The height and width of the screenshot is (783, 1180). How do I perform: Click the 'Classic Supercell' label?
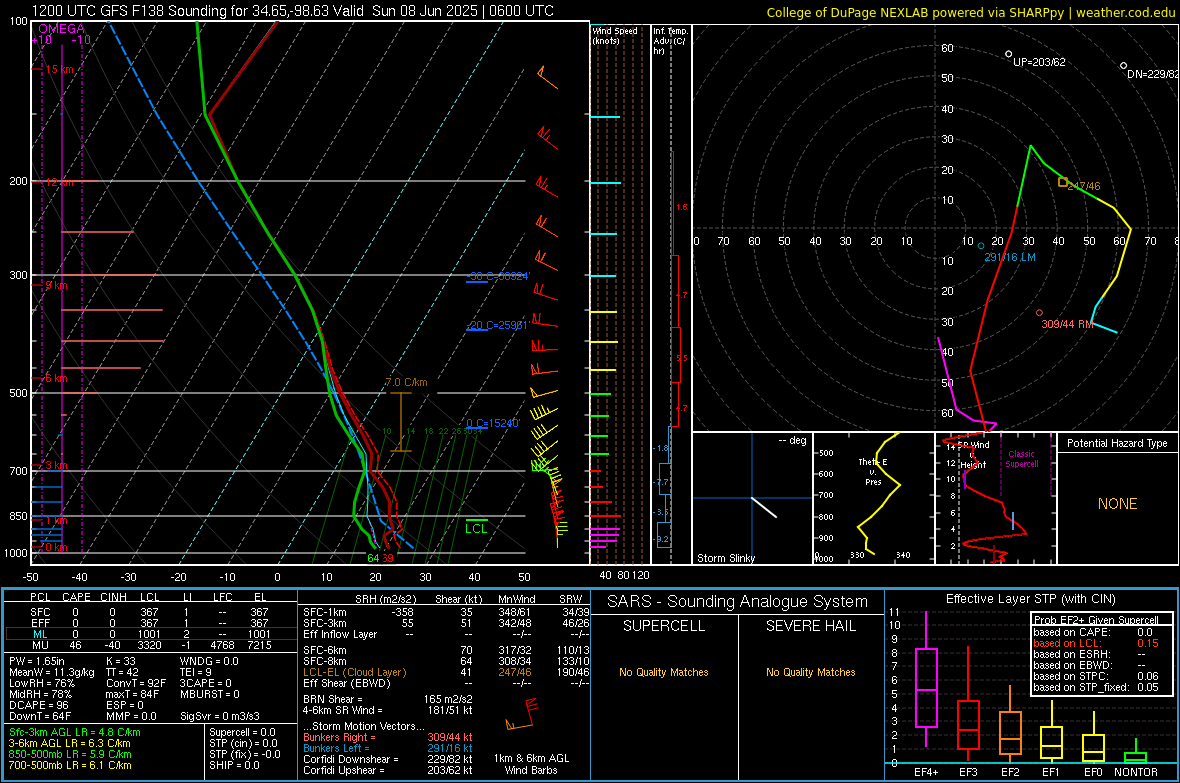coord(1021,459)
